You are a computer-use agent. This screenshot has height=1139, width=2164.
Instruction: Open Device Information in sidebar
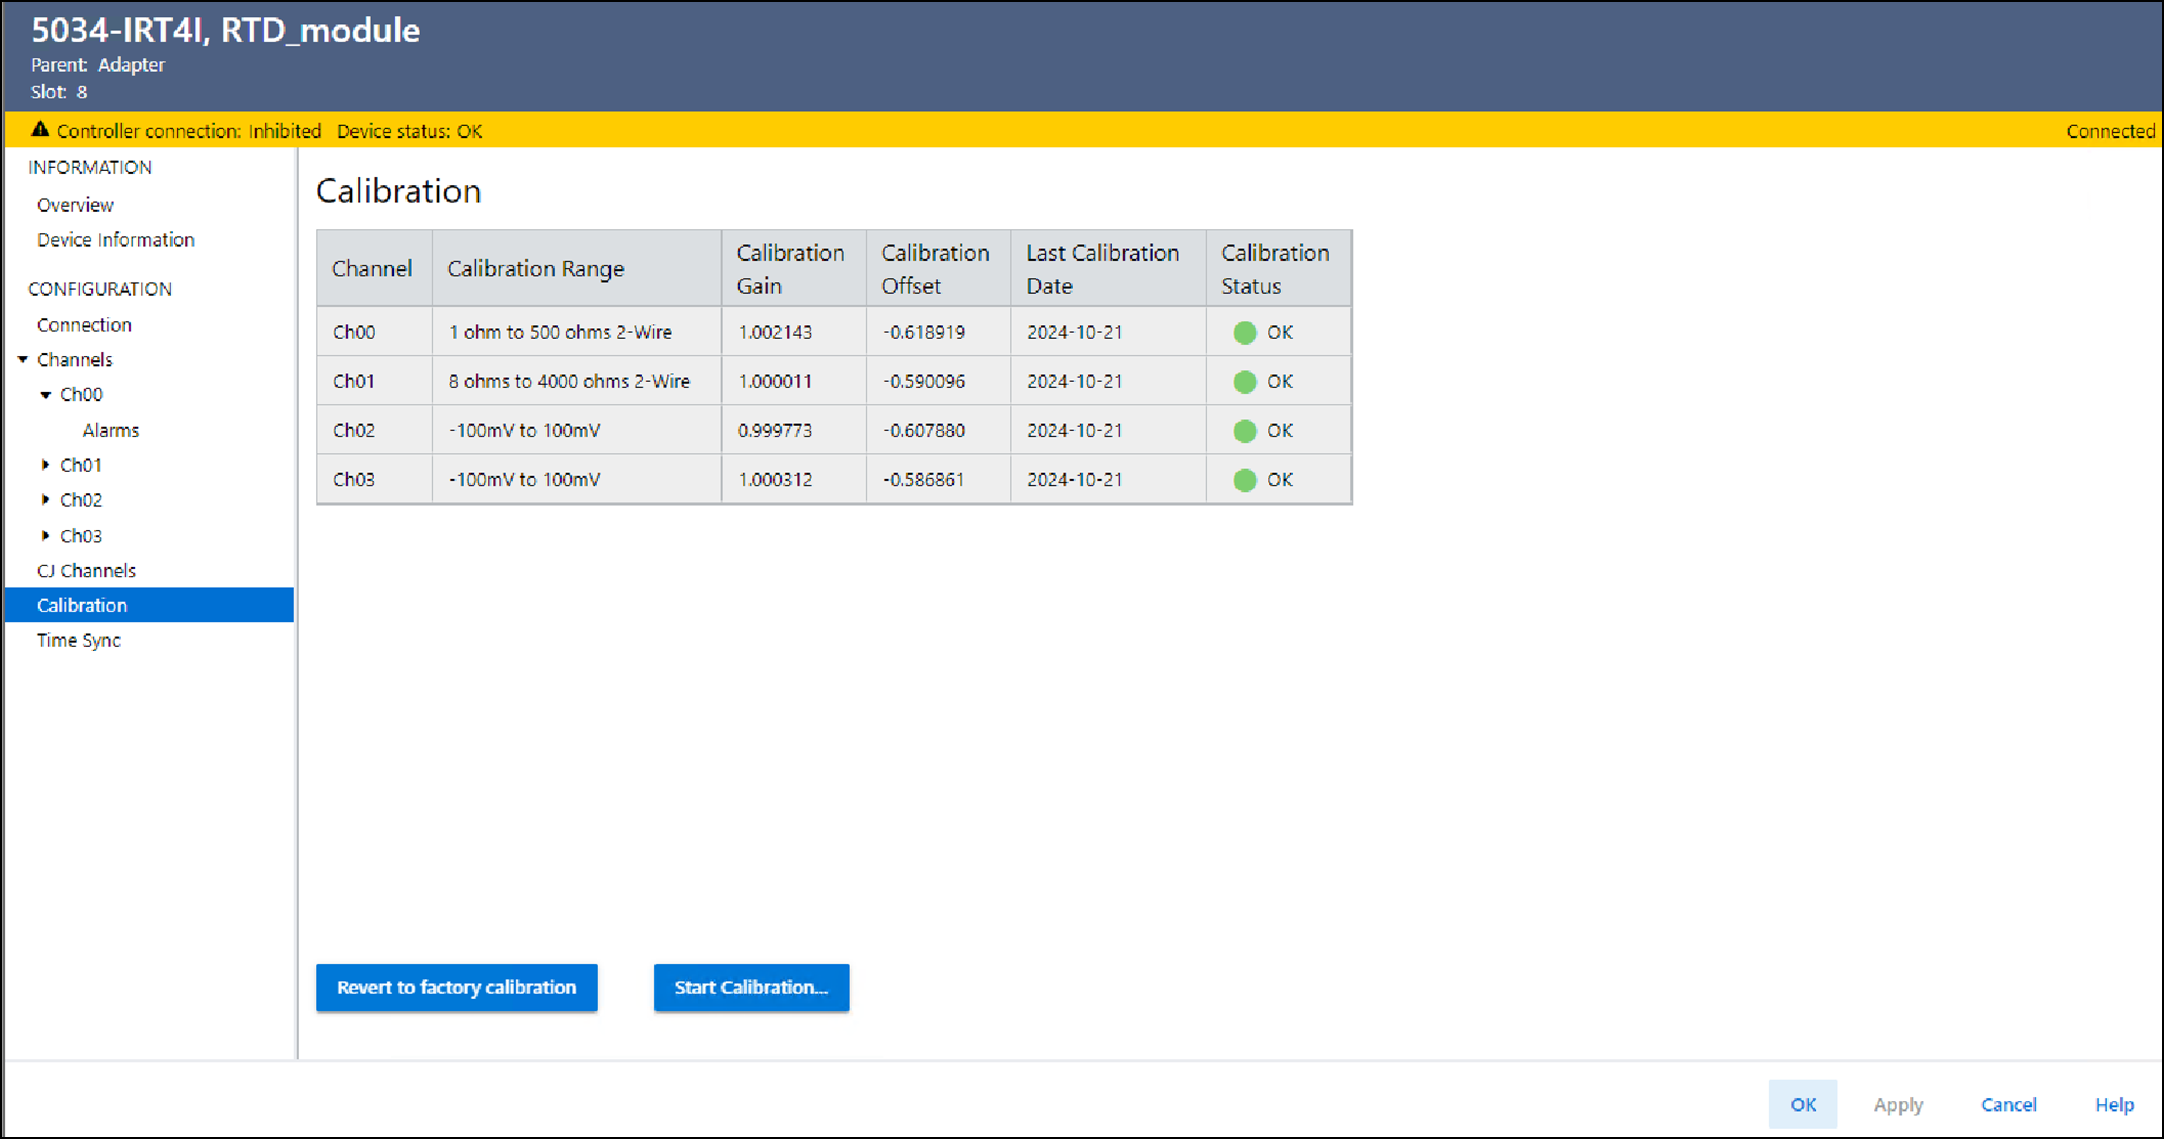tap(116, 240)
